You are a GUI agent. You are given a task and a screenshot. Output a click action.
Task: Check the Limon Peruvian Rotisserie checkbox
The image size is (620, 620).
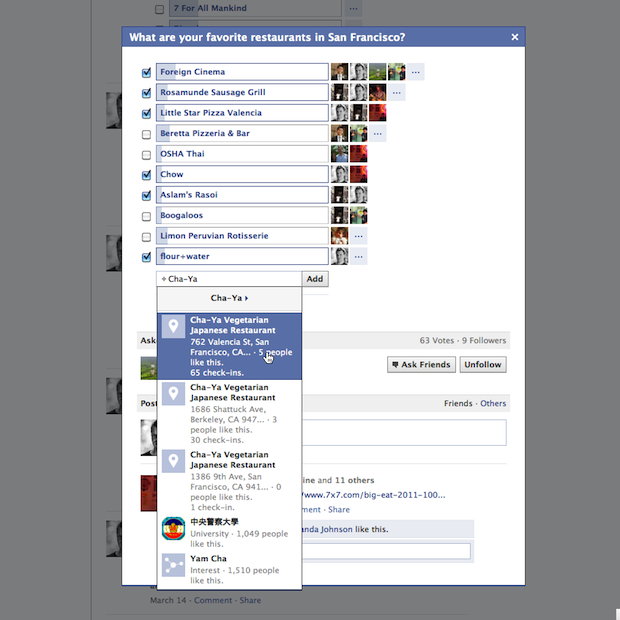[x=146, y=237]
